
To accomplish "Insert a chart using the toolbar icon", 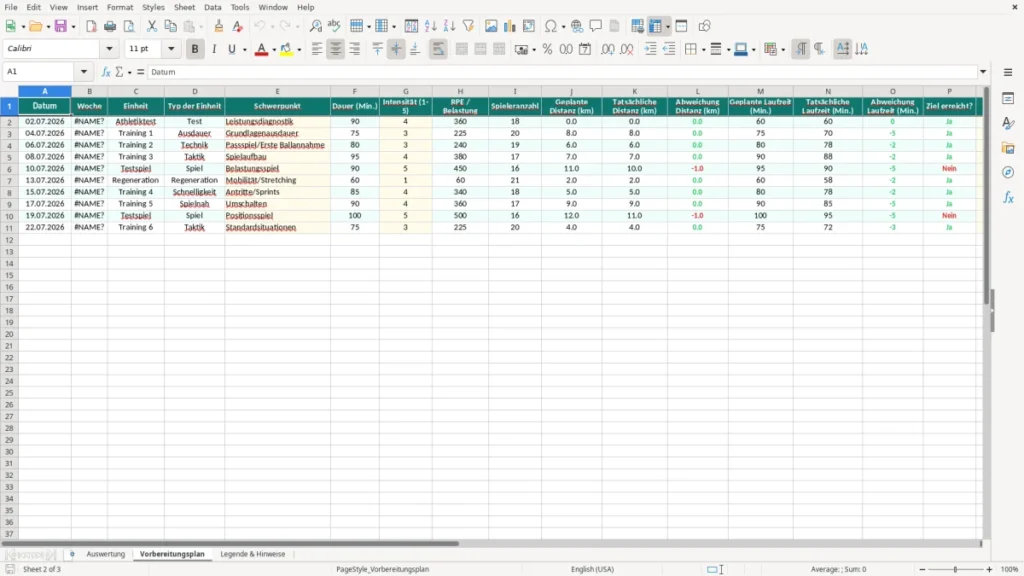I will click(x=510, y=26).
